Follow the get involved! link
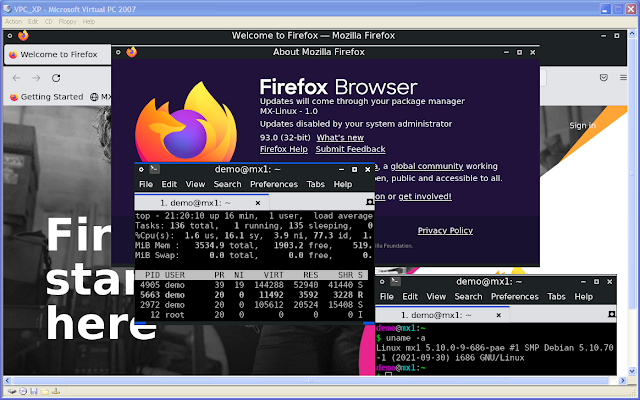Viewport: 640px width, 400px height. click(x=425, y=196)
